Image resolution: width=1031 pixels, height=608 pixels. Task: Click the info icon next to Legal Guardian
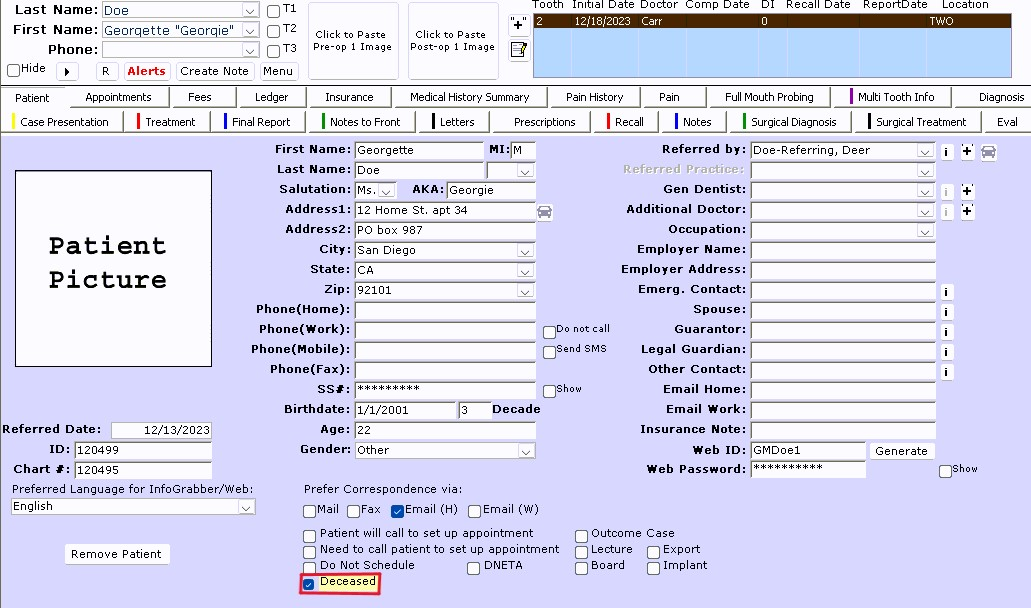pos(946,350)
